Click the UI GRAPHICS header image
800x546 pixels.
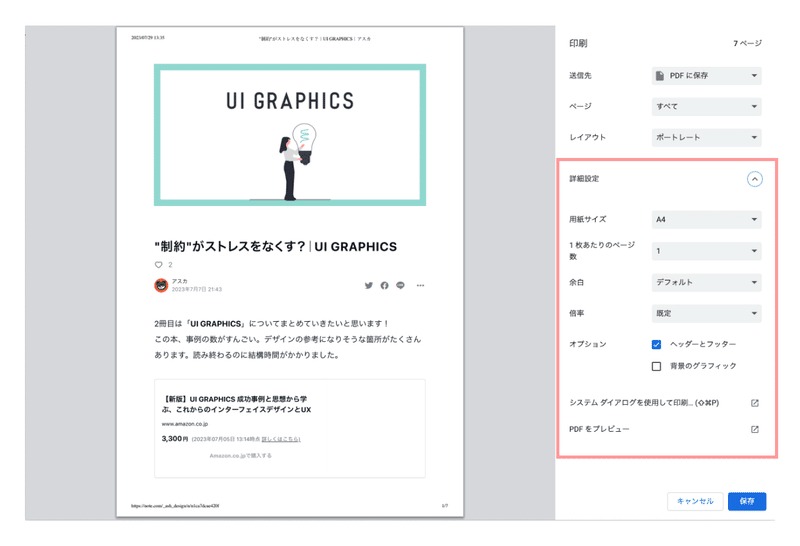tap(290, 135)
